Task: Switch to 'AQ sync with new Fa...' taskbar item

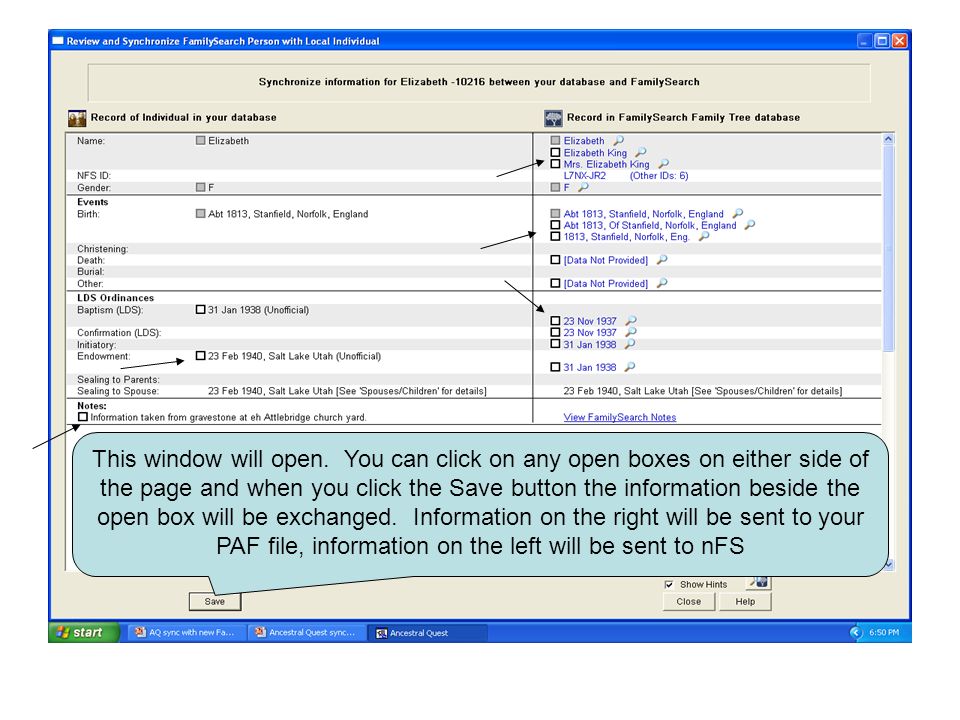Action: point(187,632)
